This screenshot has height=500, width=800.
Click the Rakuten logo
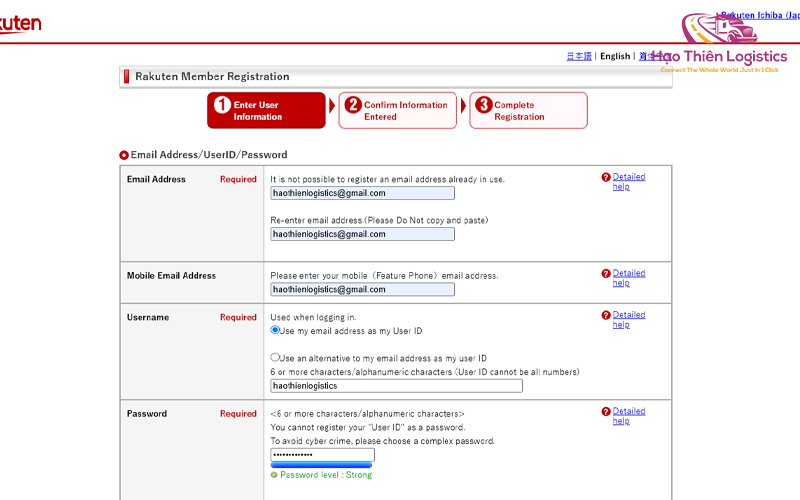tap(19, 24)
